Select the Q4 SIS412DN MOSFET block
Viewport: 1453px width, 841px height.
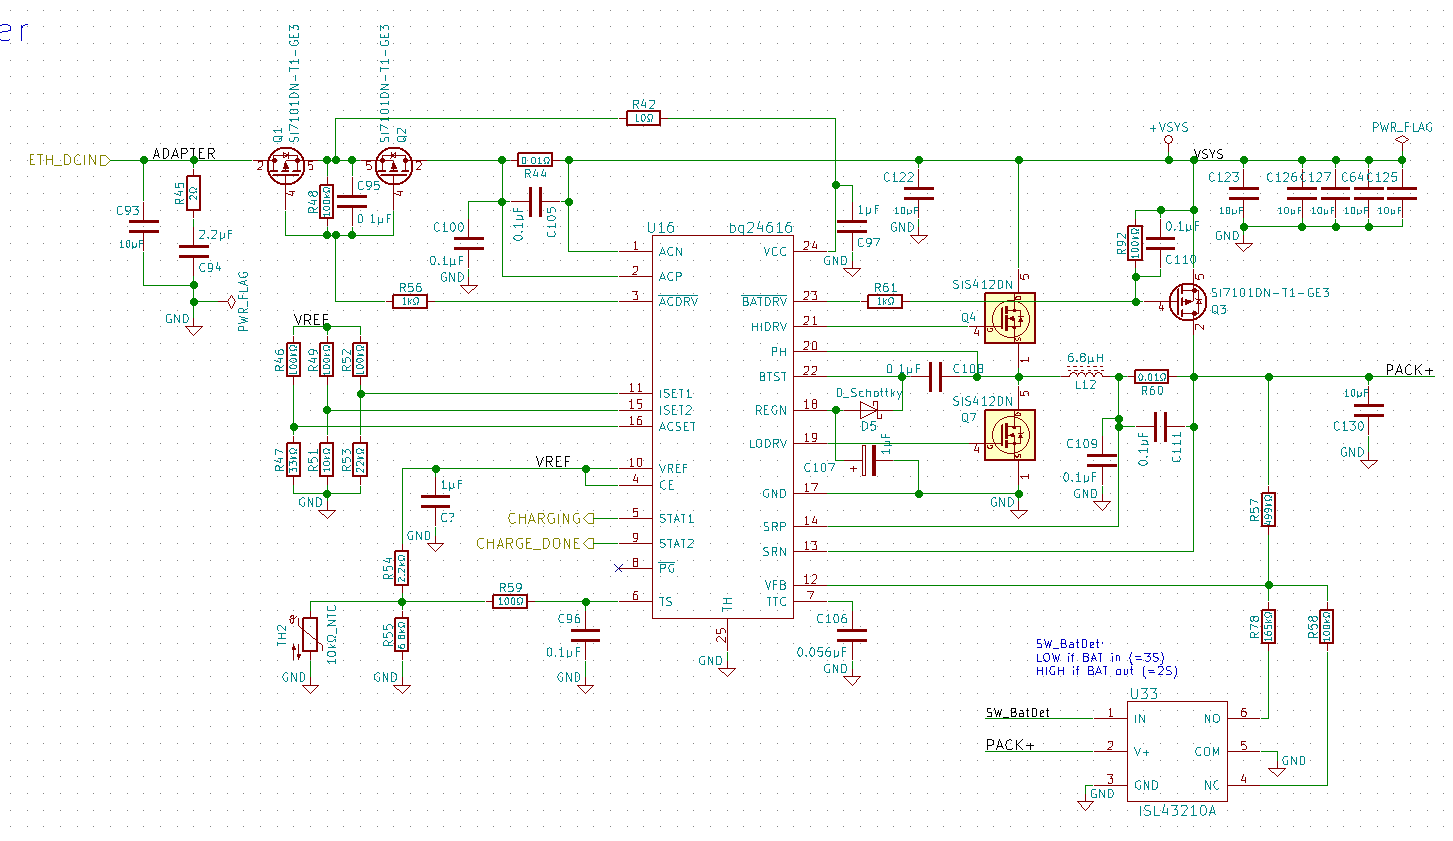pos(1010,318)
